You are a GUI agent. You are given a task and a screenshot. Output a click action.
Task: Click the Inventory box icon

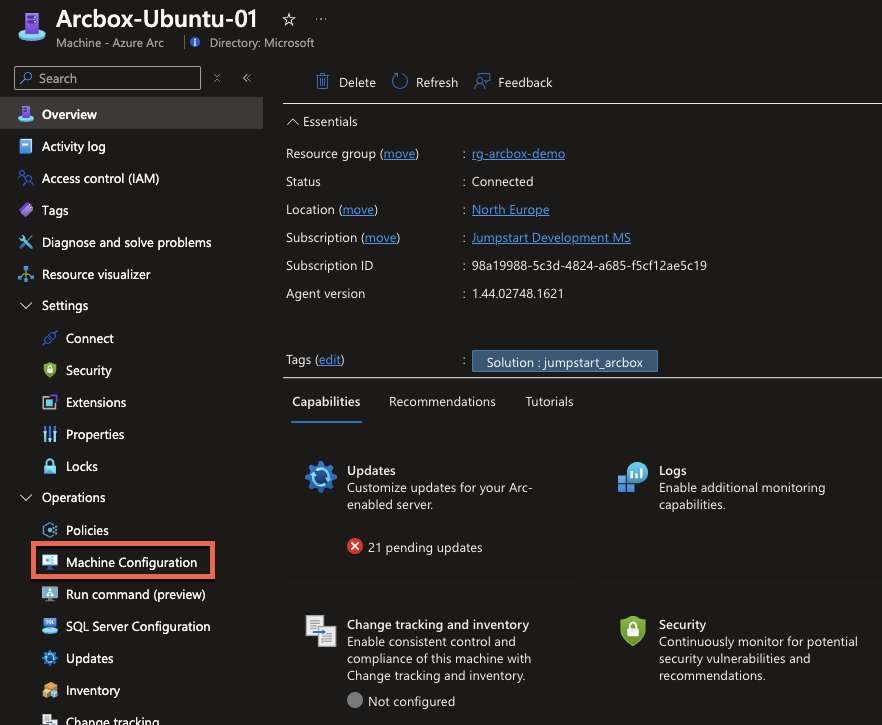click(50, 690)
